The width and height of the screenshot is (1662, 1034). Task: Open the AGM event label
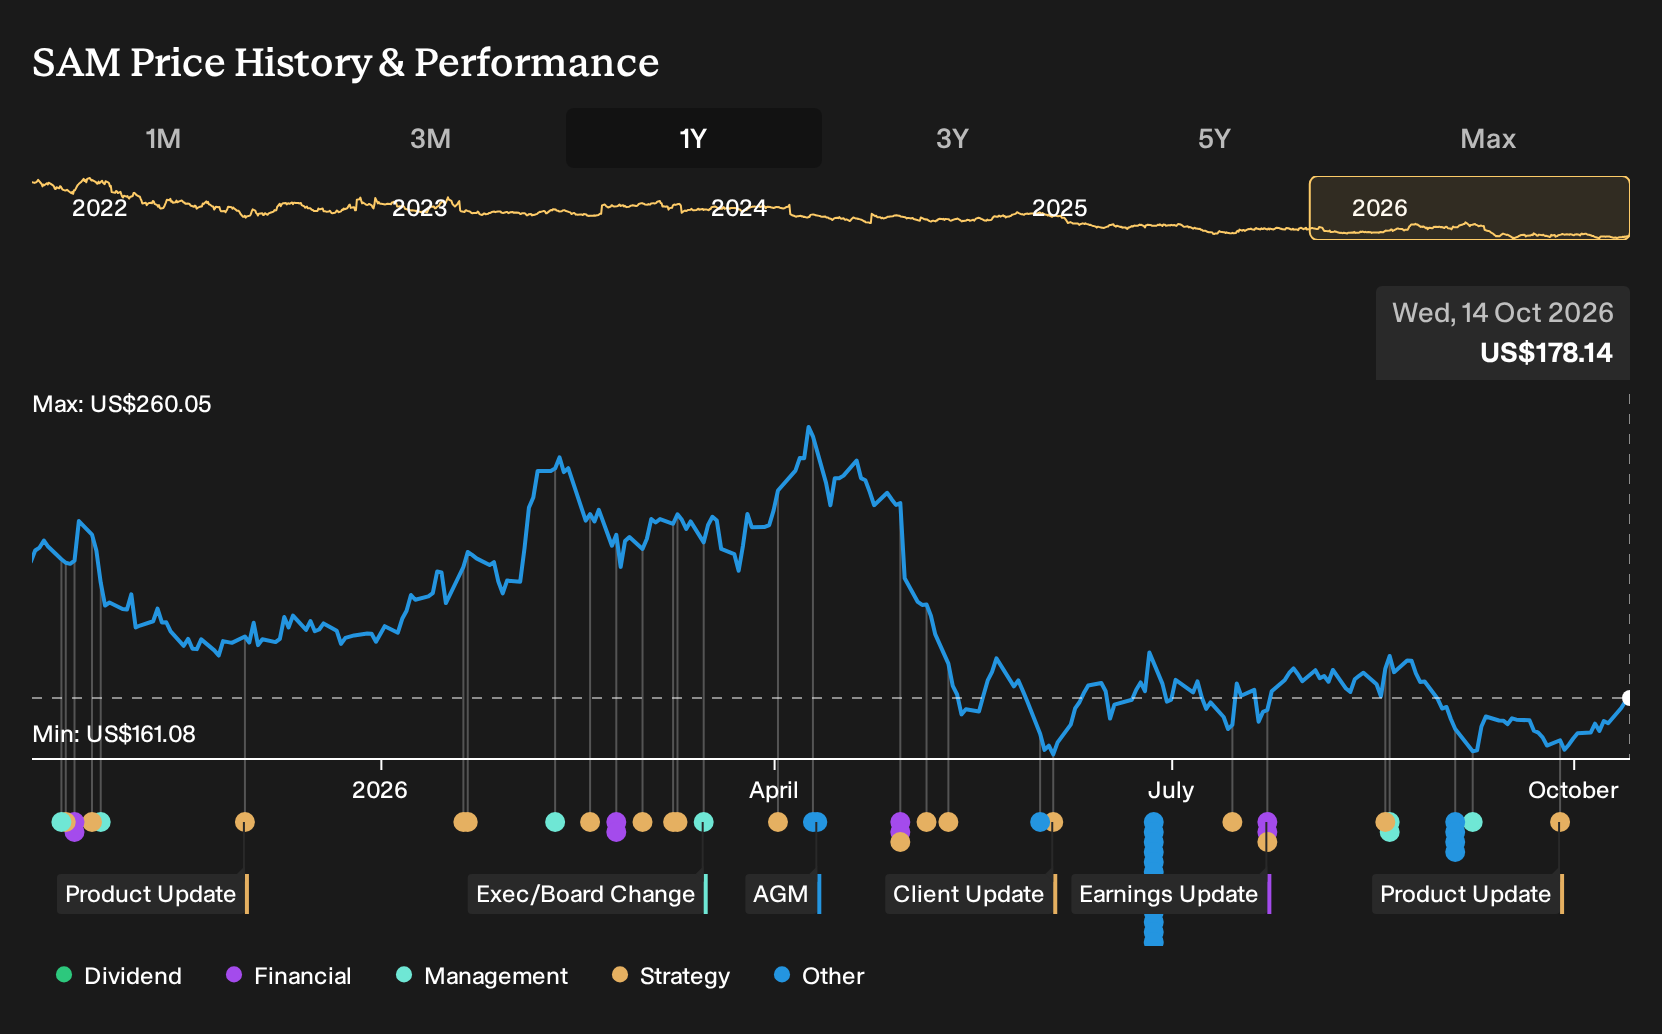783,894
